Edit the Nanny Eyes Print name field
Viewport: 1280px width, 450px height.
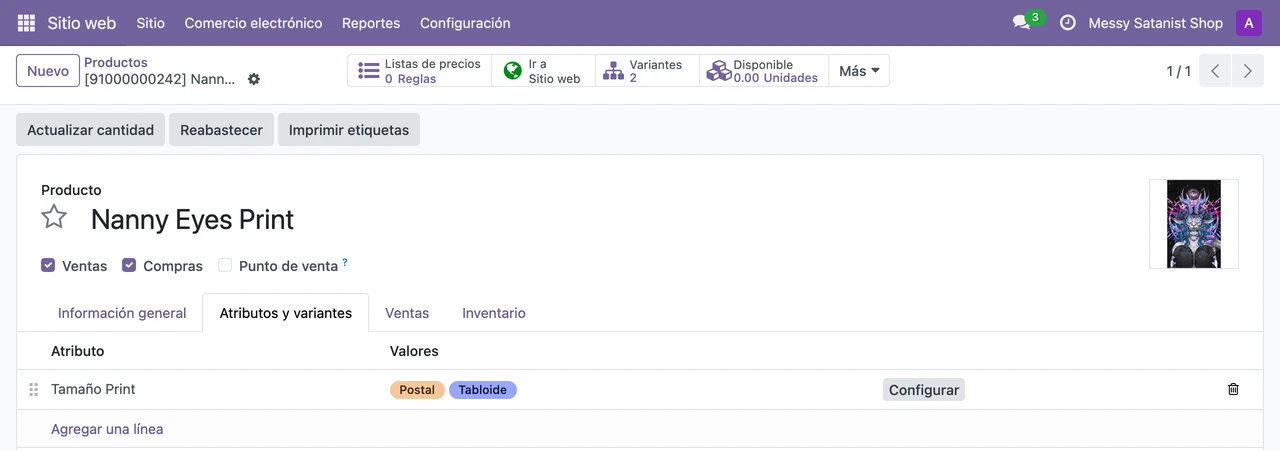193,220
